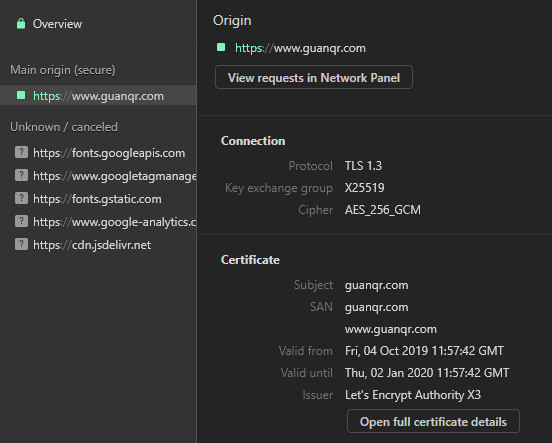Click the Origin URL https://www.guanqr.com text
Image resolution: width=552 pixels, height=443 pixels.
pos(300,48)
